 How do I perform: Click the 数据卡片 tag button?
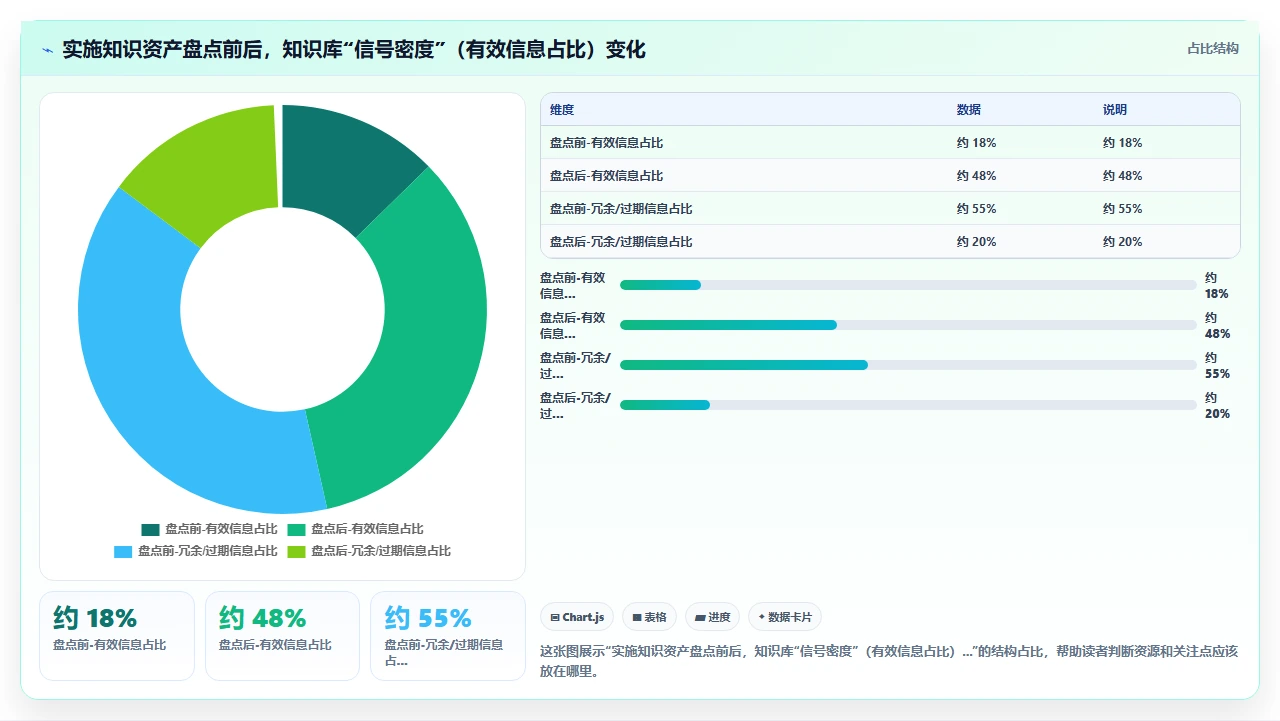click(x=785, y=617)
